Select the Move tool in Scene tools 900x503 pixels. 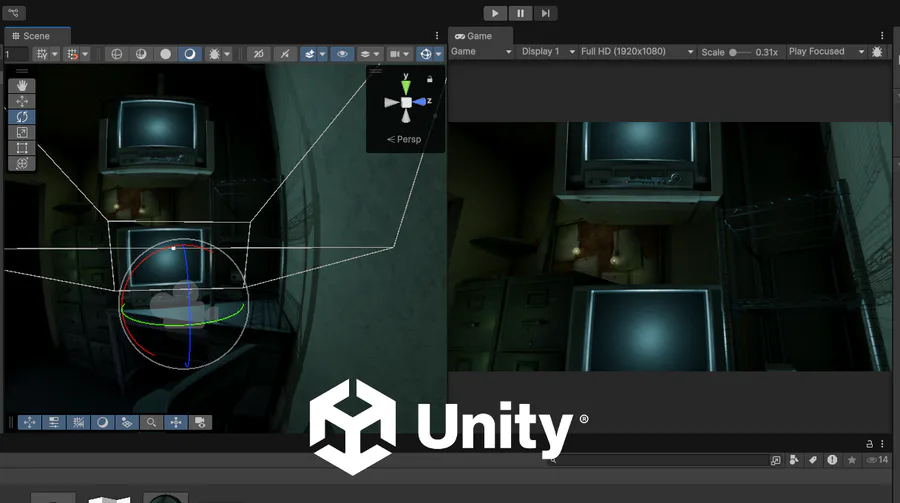tap(22, 101)
